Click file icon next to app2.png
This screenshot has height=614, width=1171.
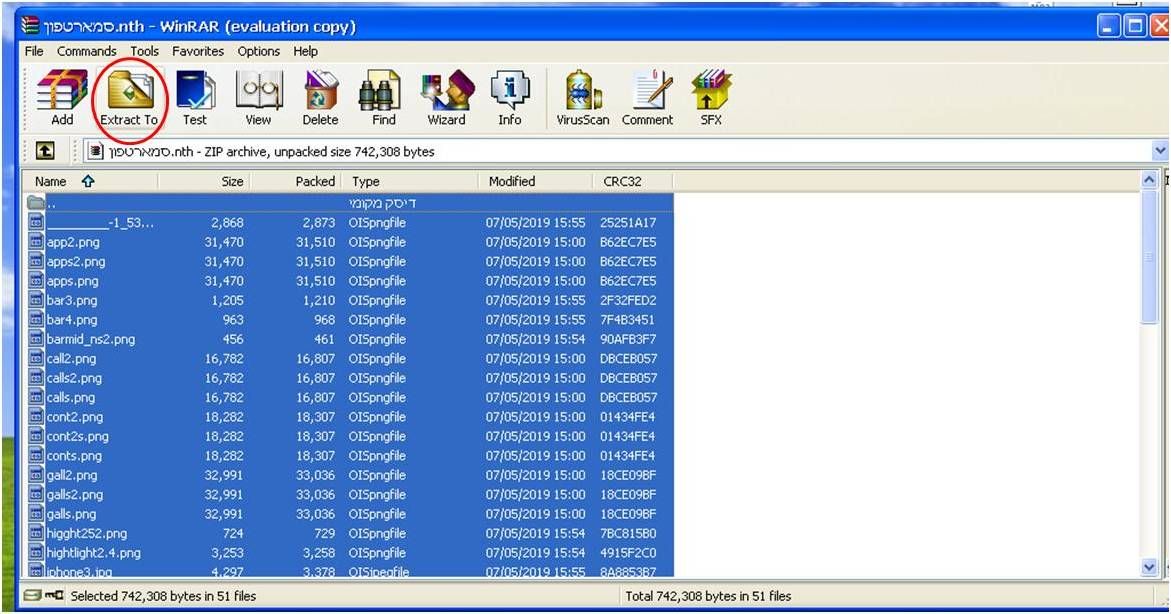[36, 242]
